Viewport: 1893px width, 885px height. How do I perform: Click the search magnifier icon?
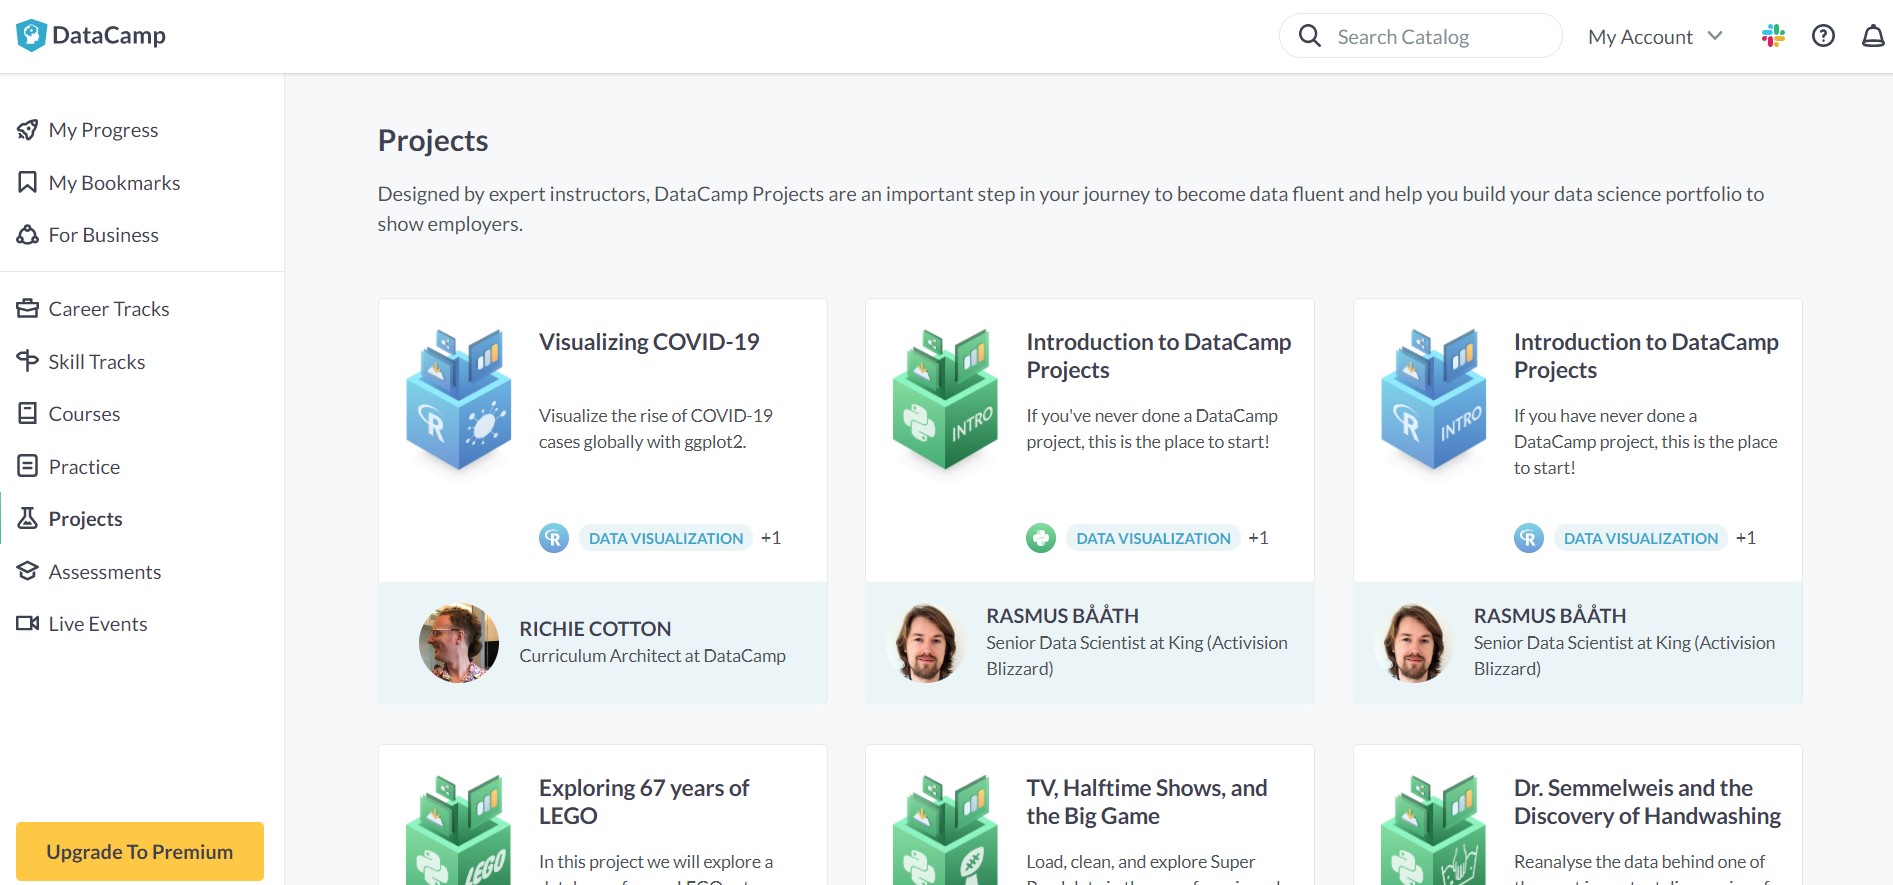point(1310,36)
